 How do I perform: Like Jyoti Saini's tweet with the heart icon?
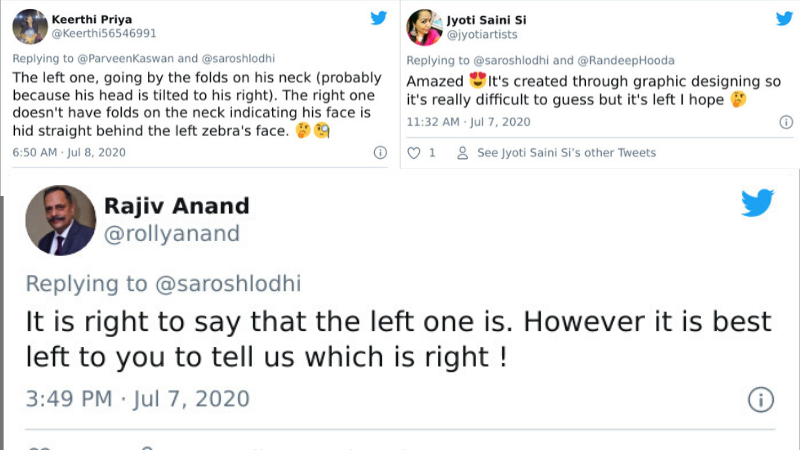[x=414, y=153]
